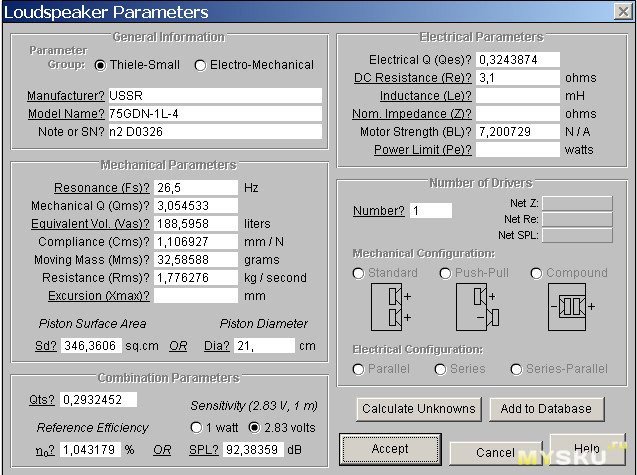
Task: Select the Electro-Mechanical parameter group
Action: 200,65
